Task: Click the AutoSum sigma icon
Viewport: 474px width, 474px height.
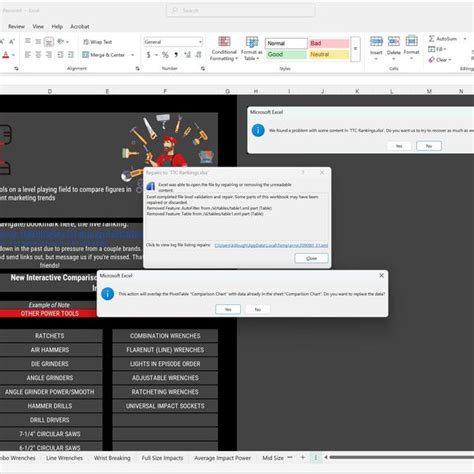Action: click(431, 39)
